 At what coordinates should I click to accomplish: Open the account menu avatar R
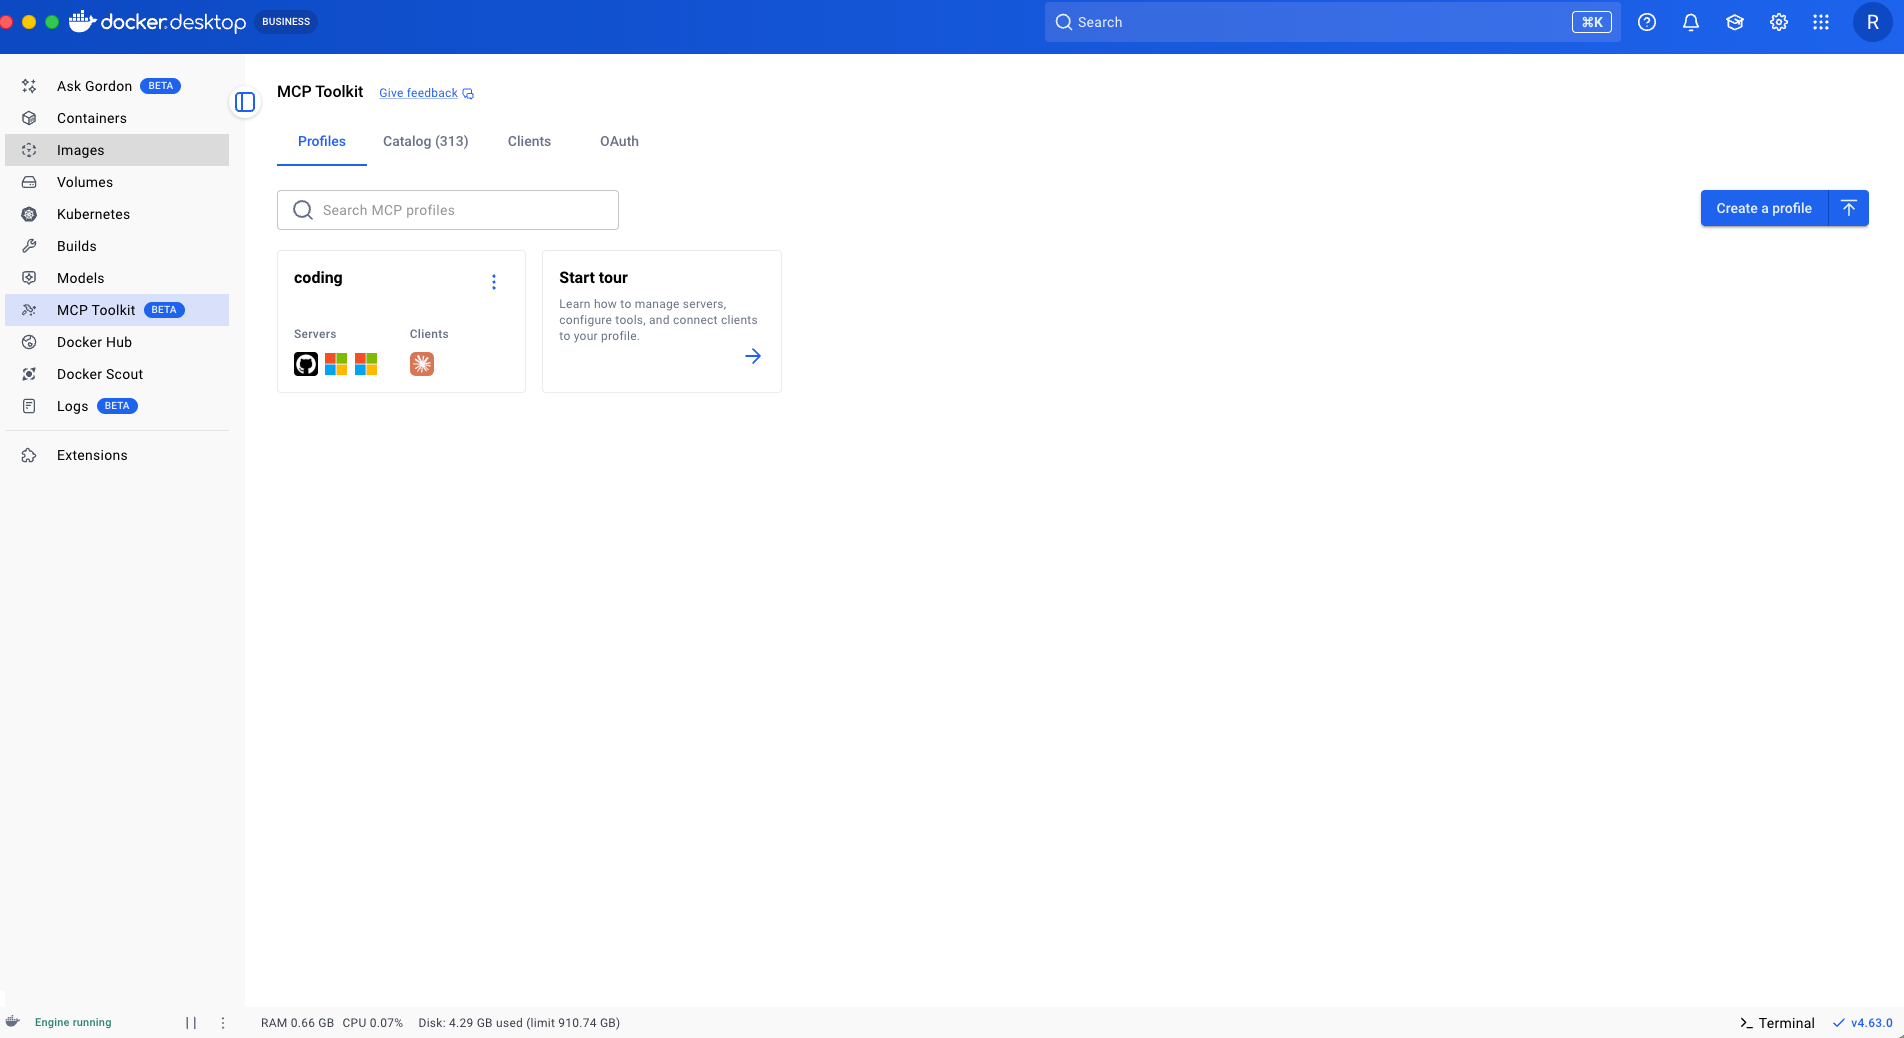point(1873,22)
